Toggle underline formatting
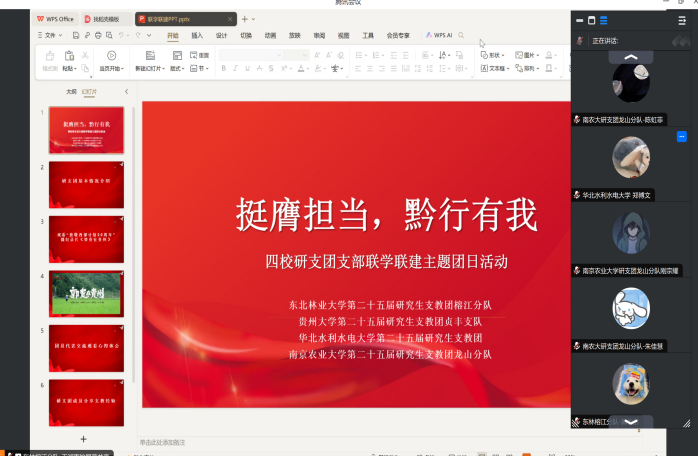698x456 pixels. (249, 69)
